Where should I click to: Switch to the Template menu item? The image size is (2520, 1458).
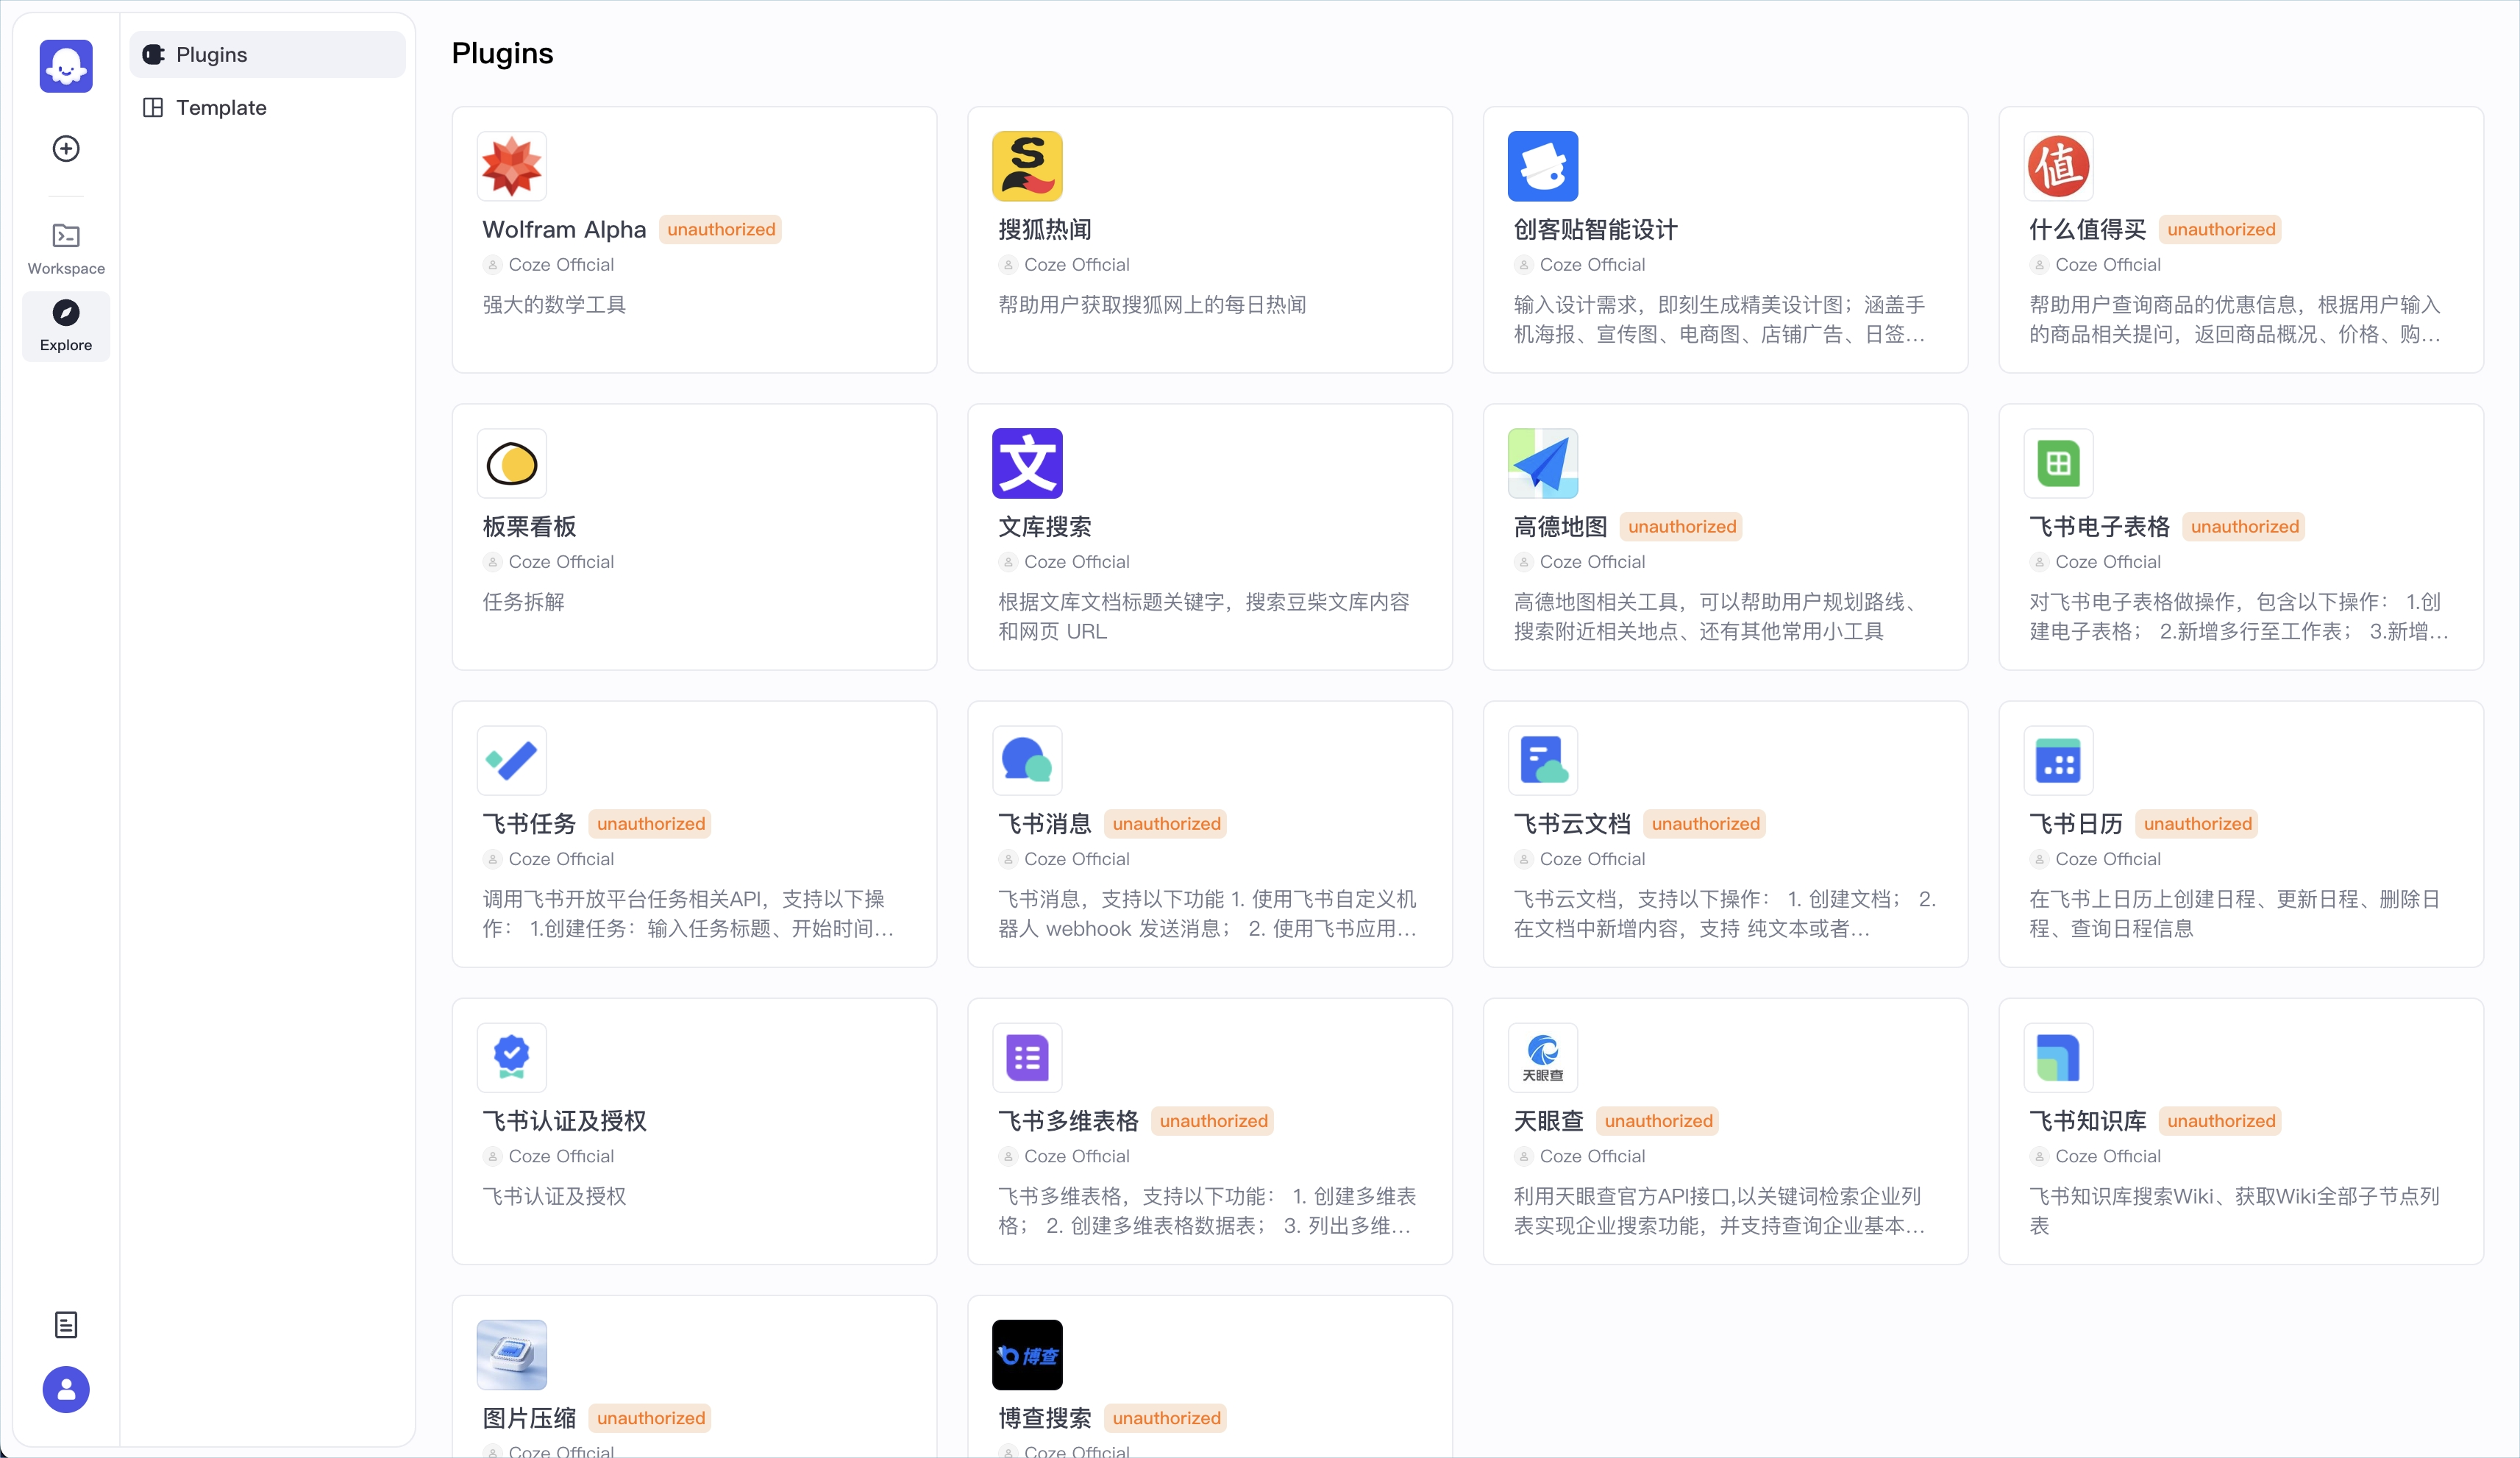[x=221, y=108]
